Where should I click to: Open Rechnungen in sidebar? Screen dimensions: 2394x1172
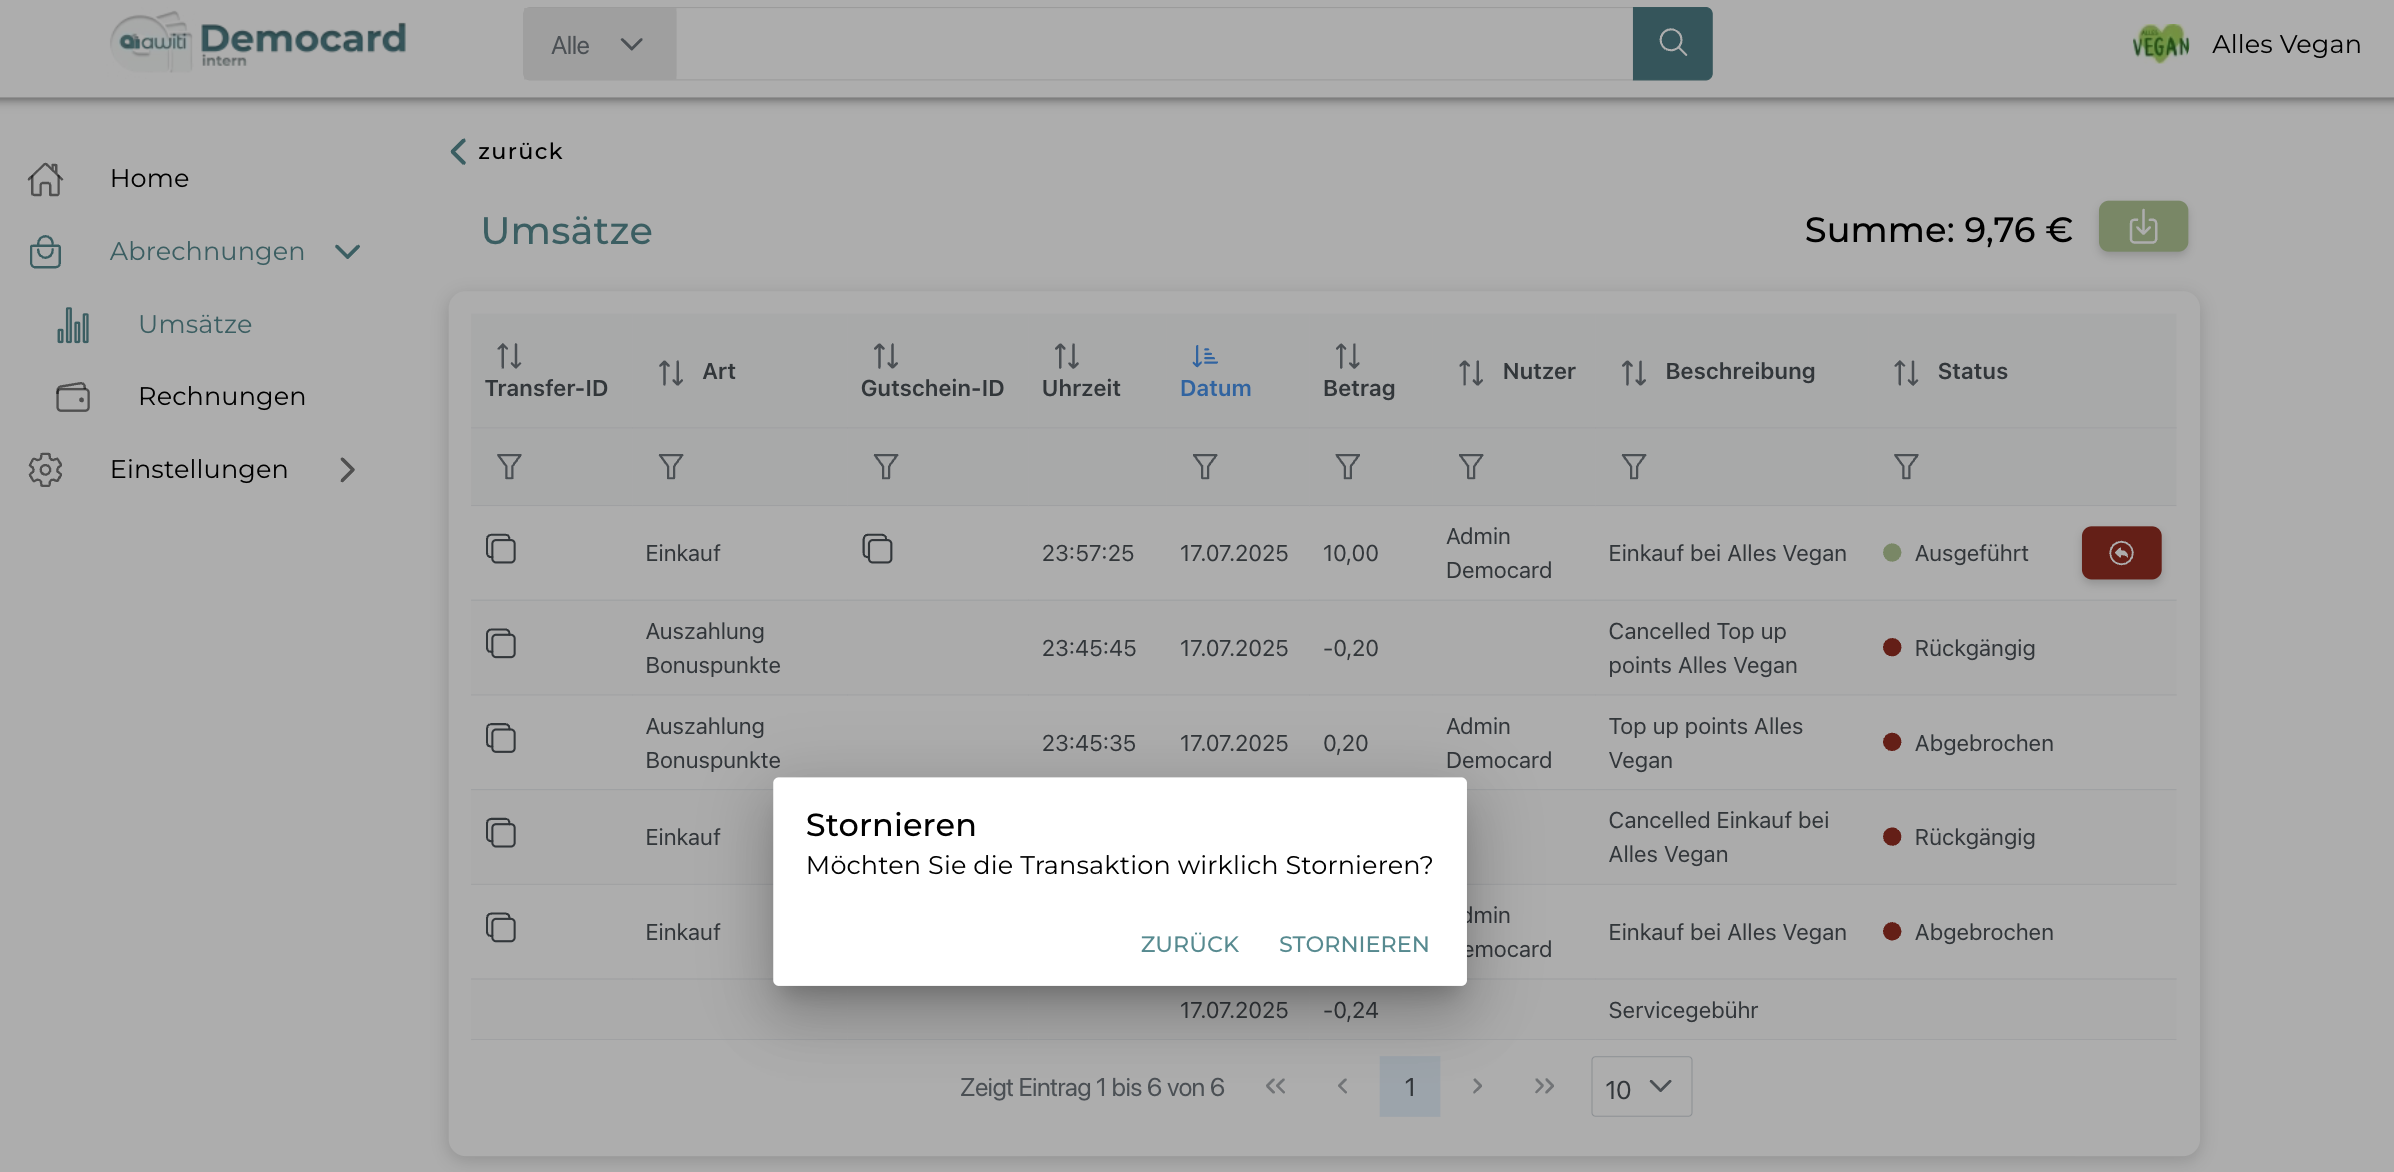[x=221, y=397]
